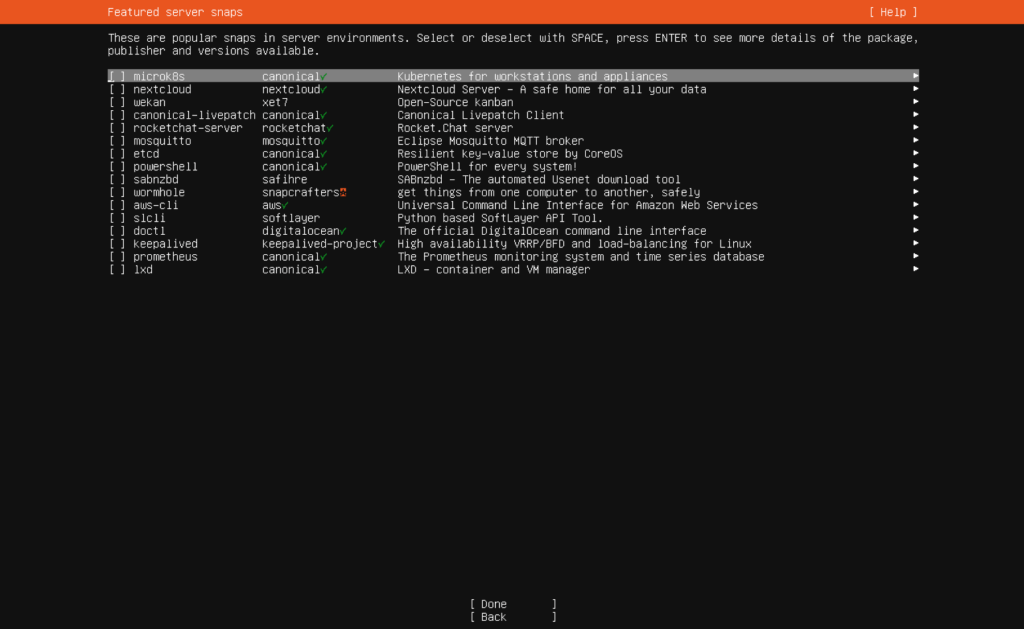The image size is (1024, 629).
Task: Click the verified checkmark next to rocketchat publisher
Action: pyautogui.click(x=330, y=128)
